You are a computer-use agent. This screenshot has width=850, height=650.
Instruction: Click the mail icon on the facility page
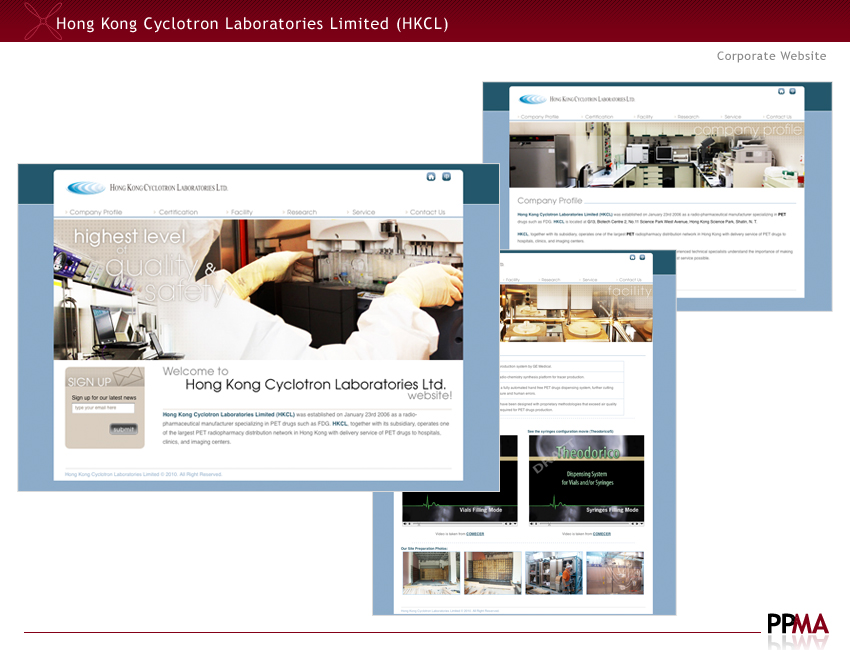642,258
